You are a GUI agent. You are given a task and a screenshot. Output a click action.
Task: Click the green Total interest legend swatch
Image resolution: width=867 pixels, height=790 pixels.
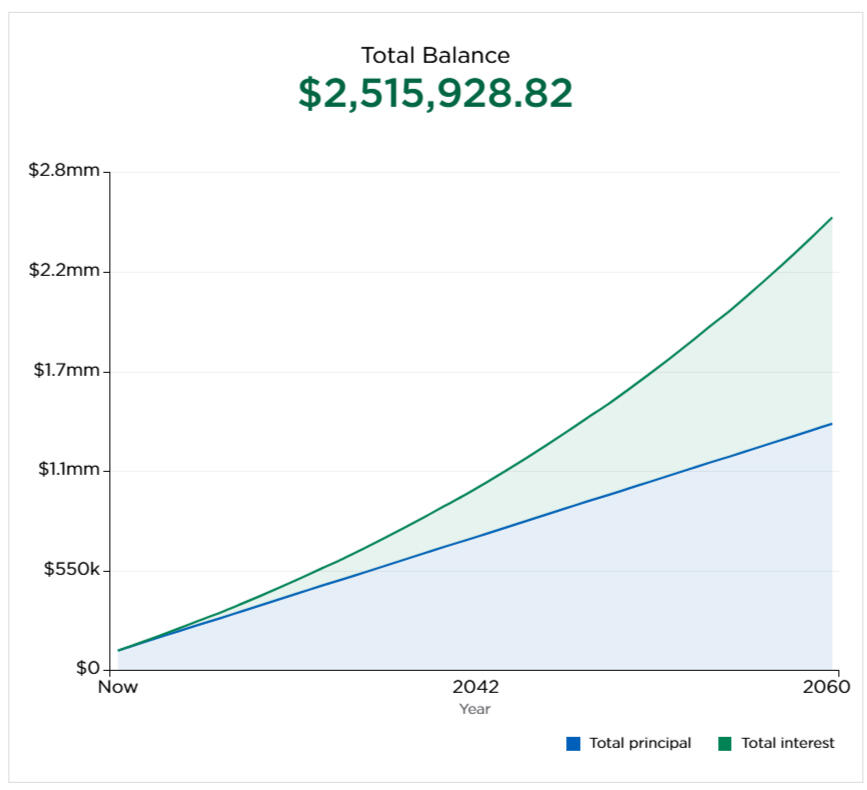725,743
